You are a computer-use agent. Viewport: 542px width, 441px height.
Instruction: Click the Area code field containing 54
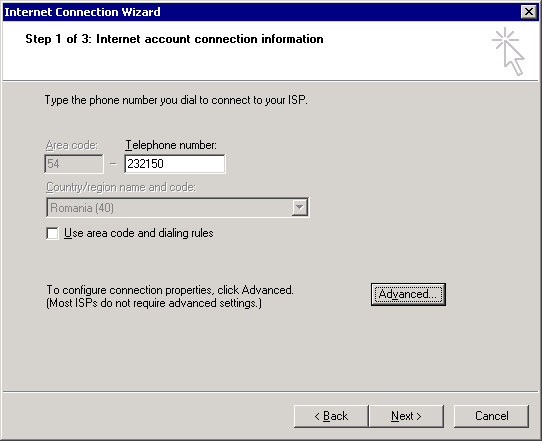point(74,164)
